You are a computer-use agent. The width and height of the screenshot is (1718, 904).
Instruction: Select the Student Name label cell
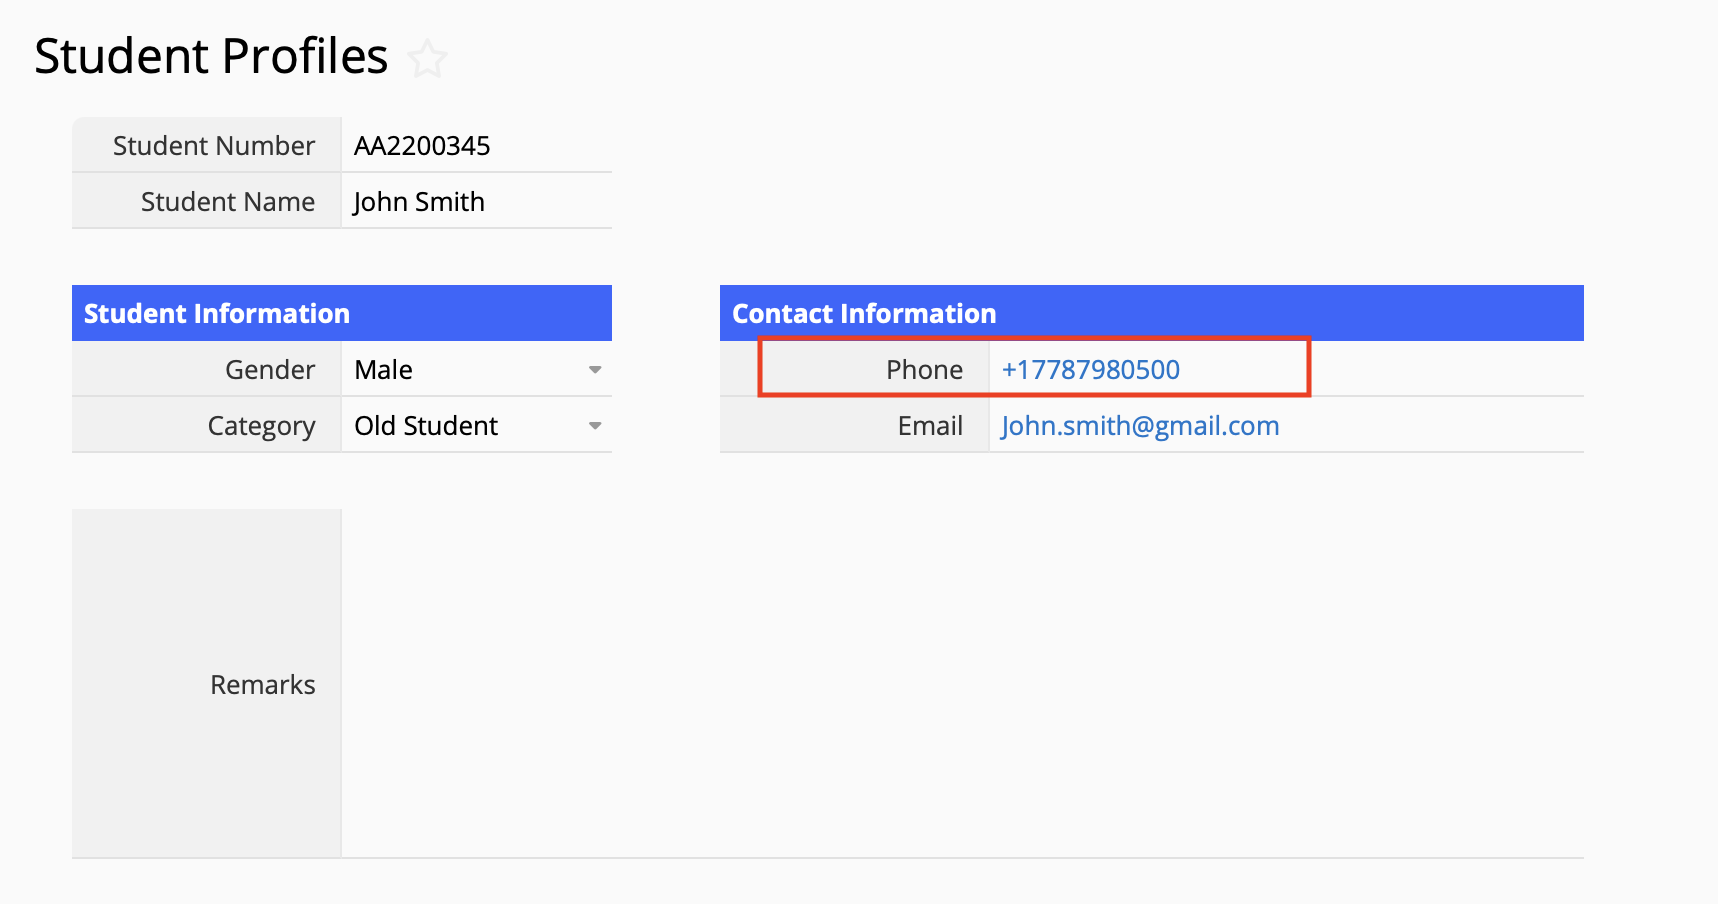point(228,202)
